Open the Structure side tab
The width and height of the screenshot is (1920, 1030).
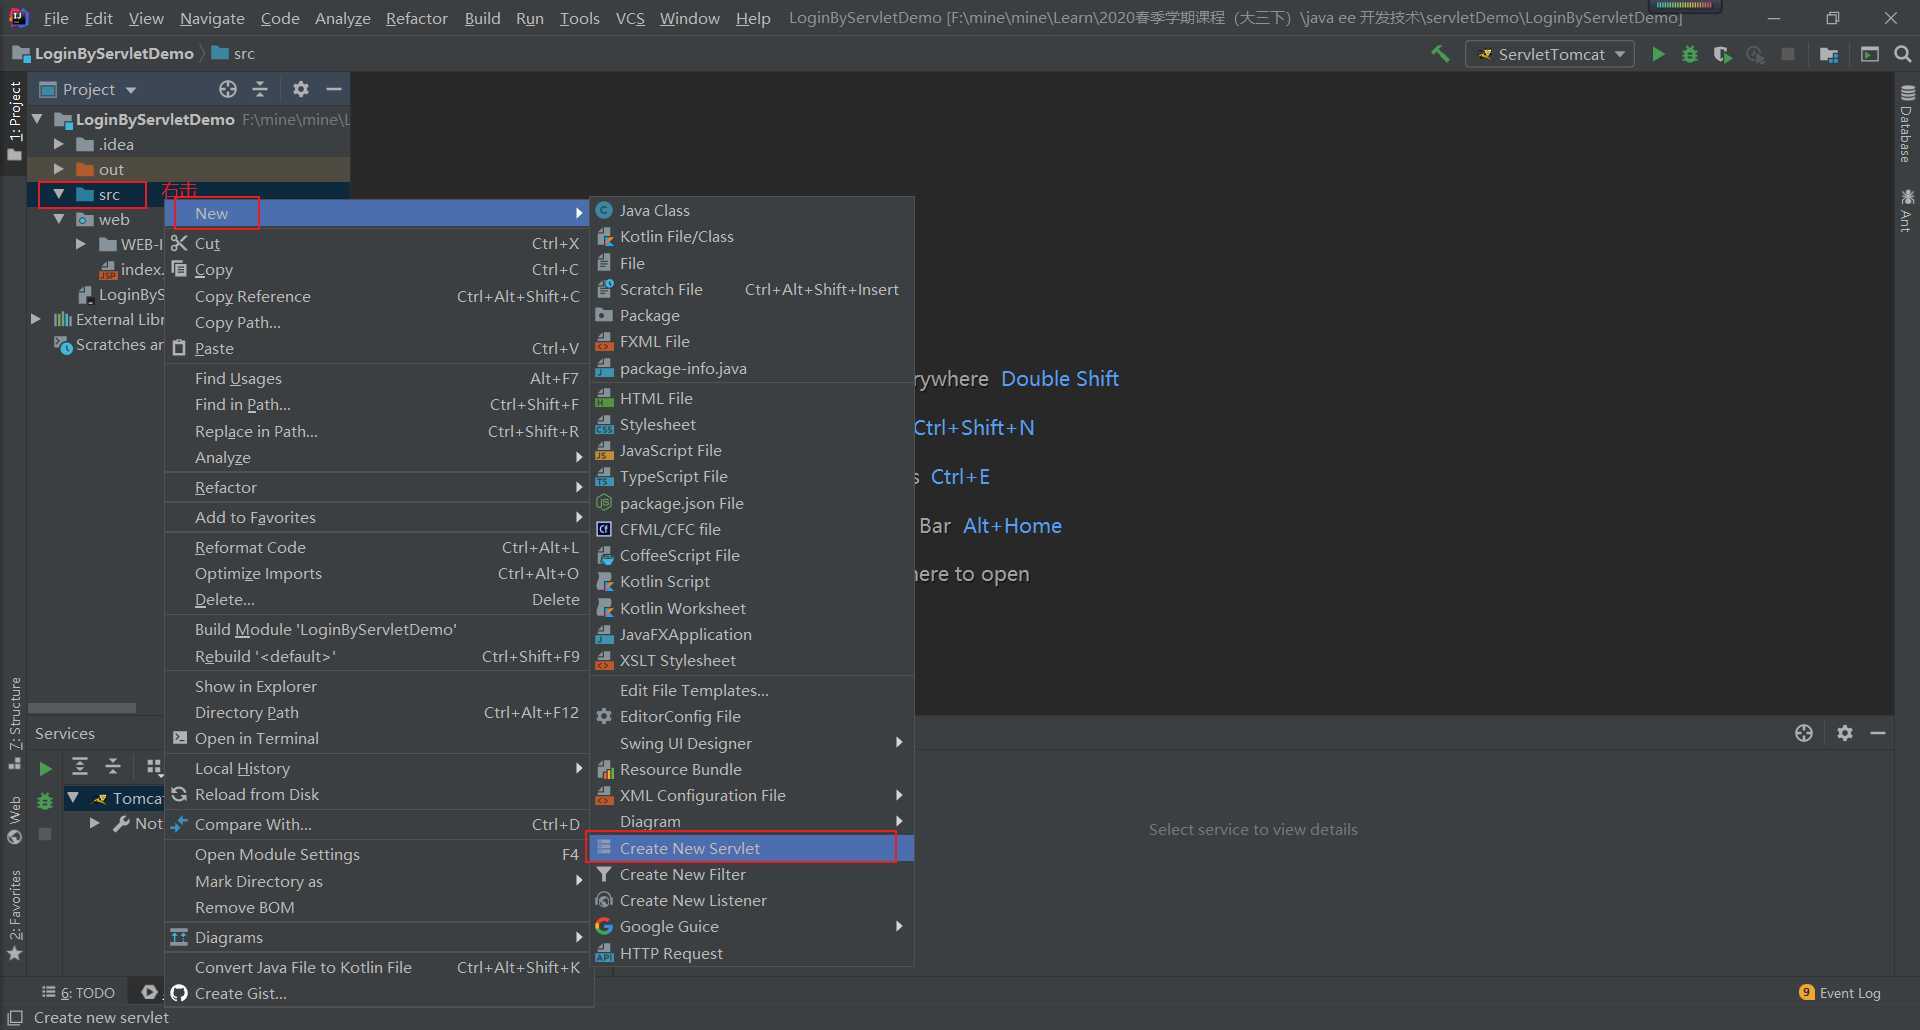[x=15, y=722]
